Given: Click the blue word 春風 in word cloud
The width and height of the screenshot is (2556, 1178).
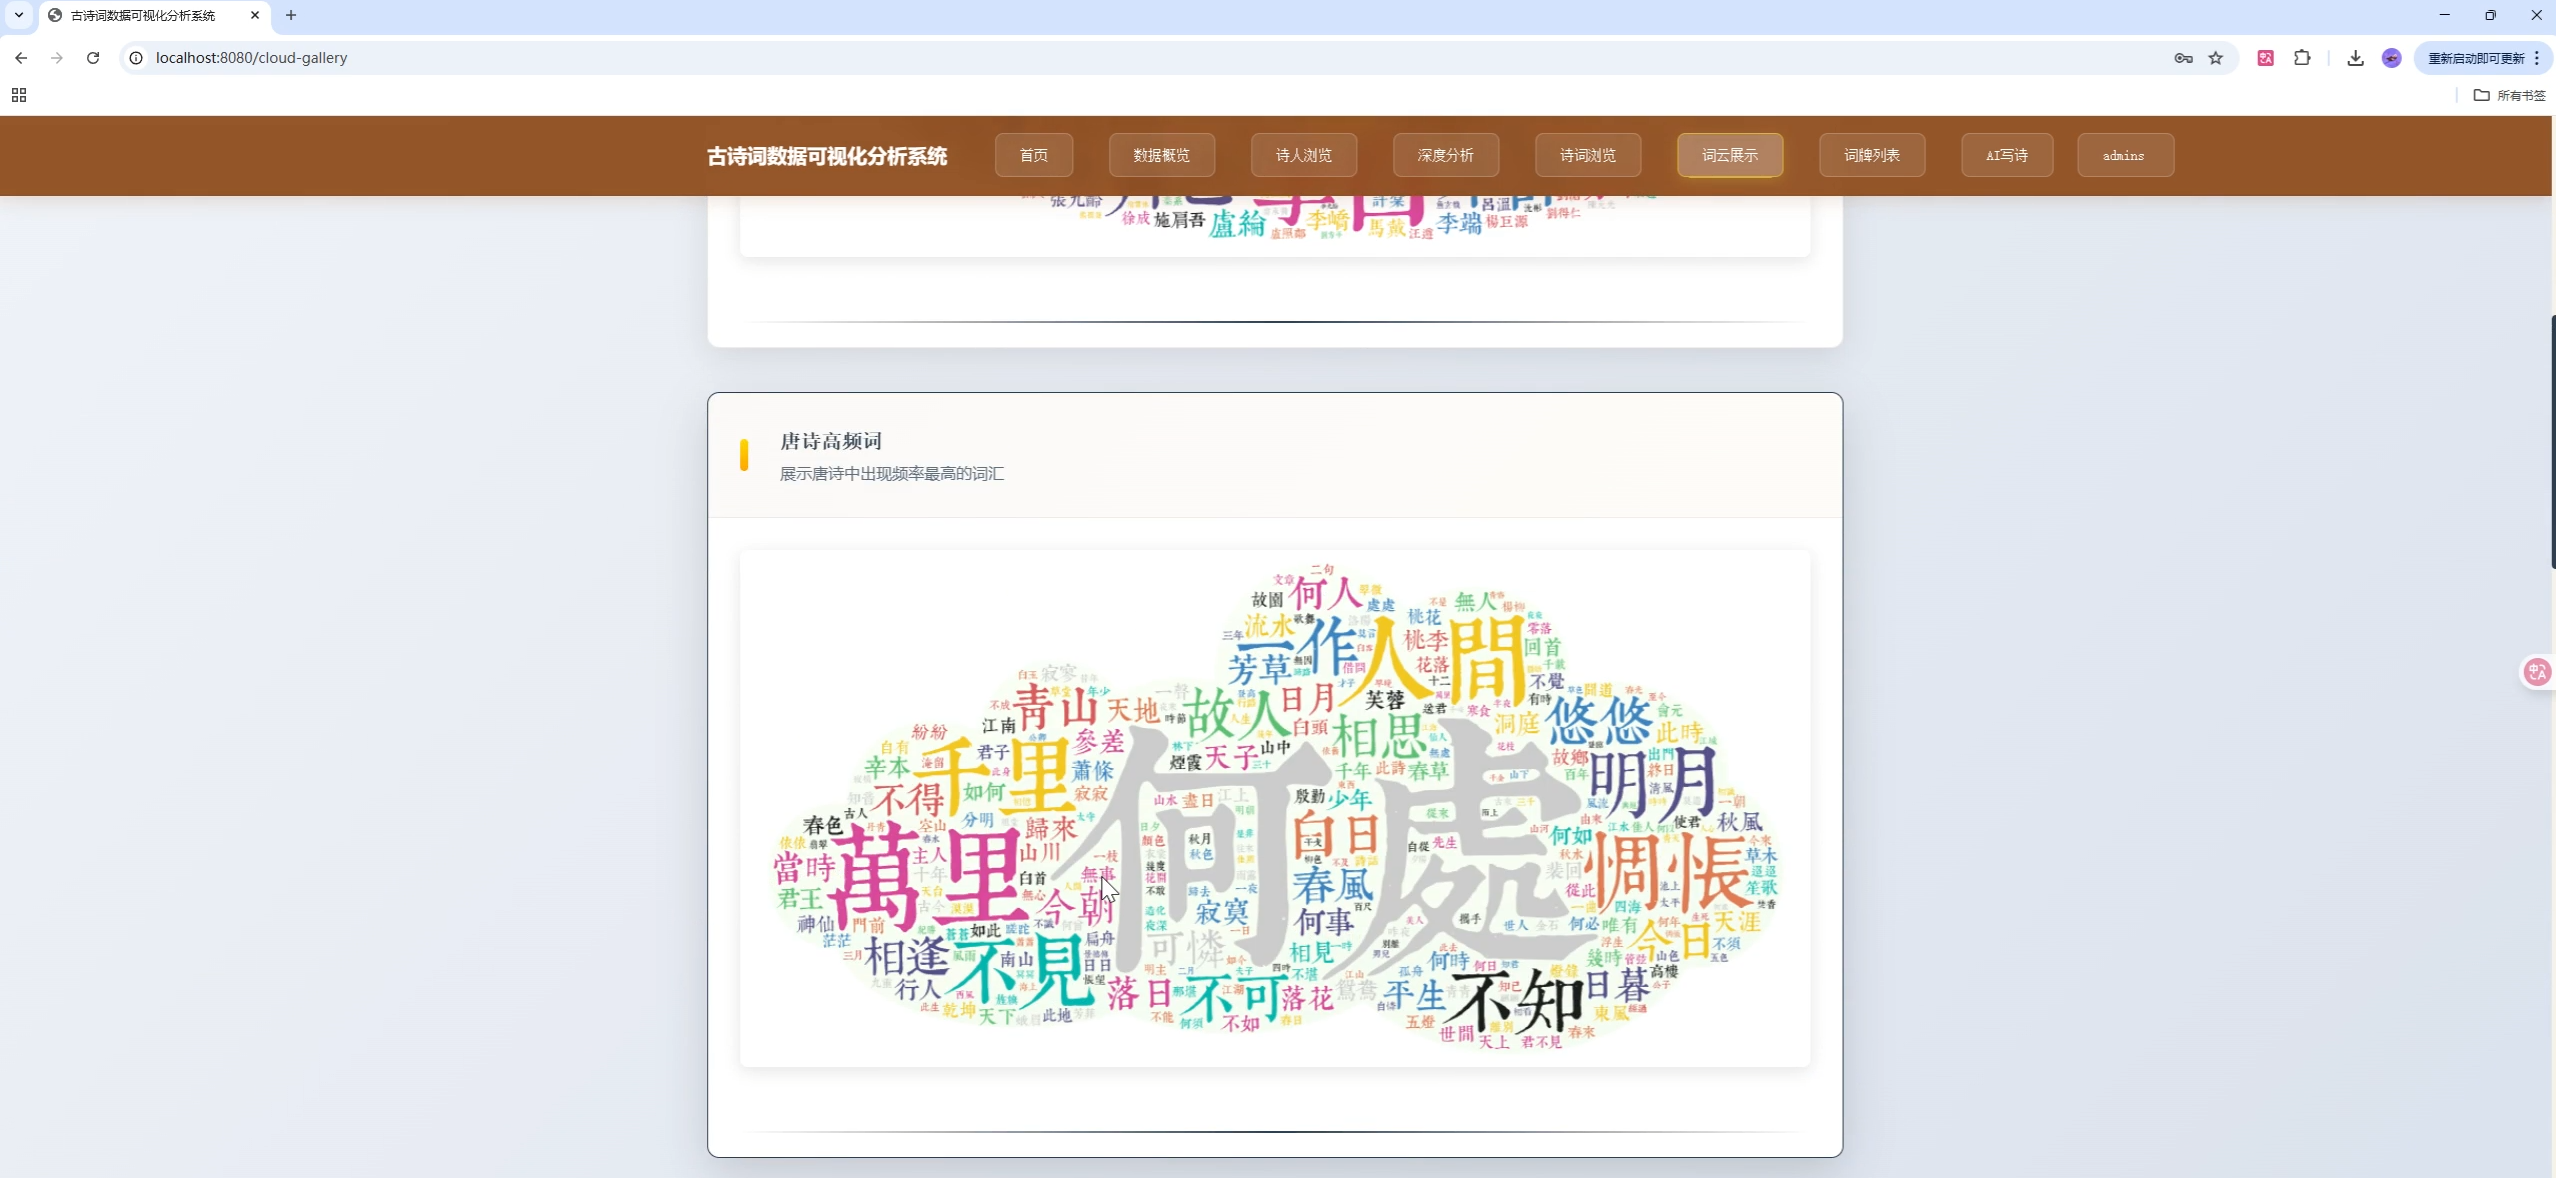Looking at the screenshot, I should 1334,887.
